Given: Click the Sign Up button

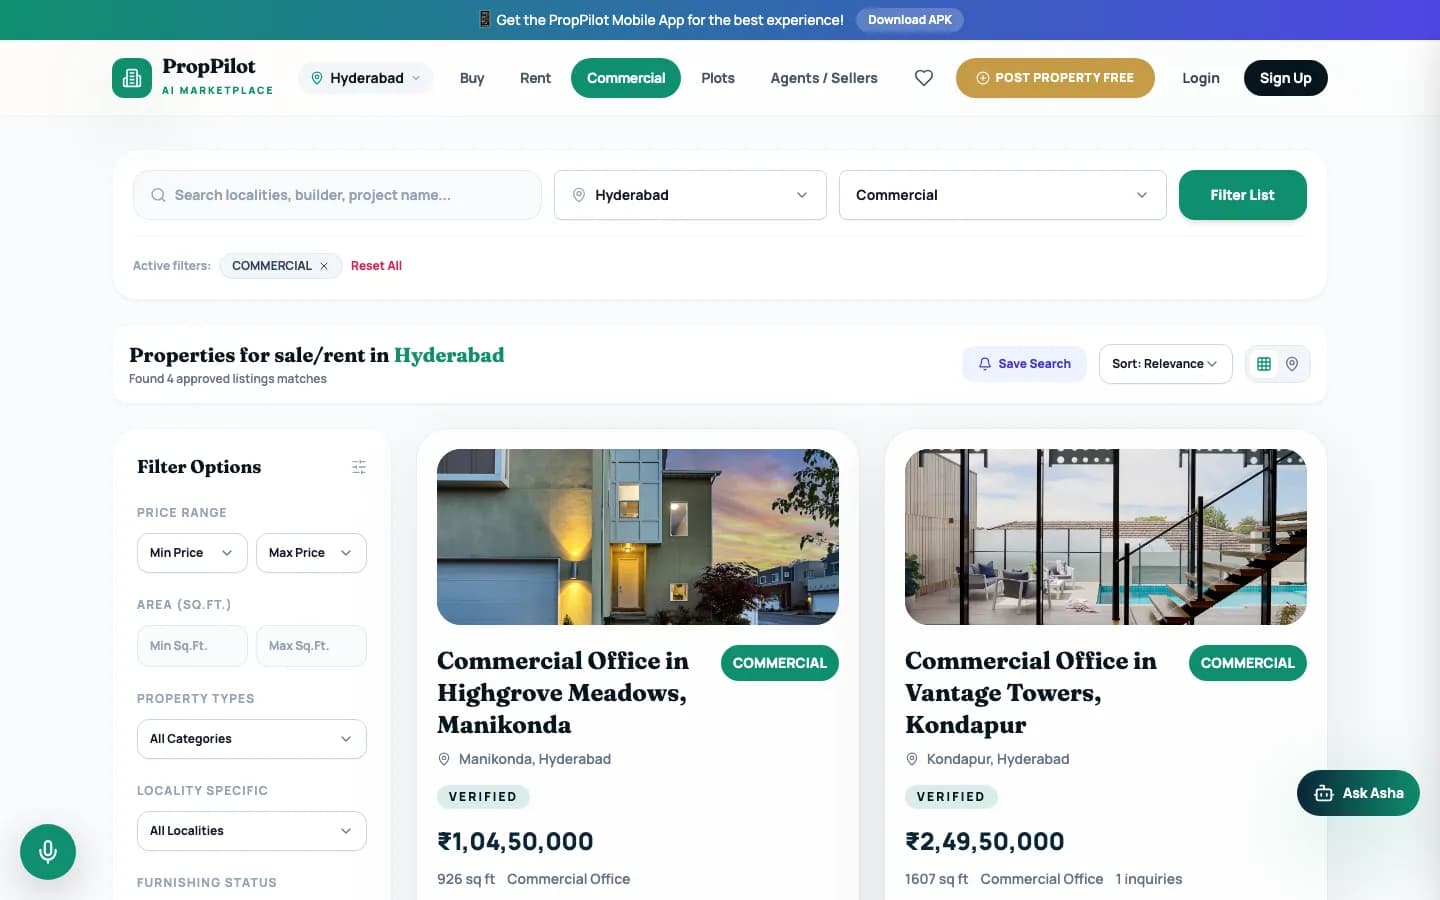Looking at the screenshot, I should [1285, 78].
